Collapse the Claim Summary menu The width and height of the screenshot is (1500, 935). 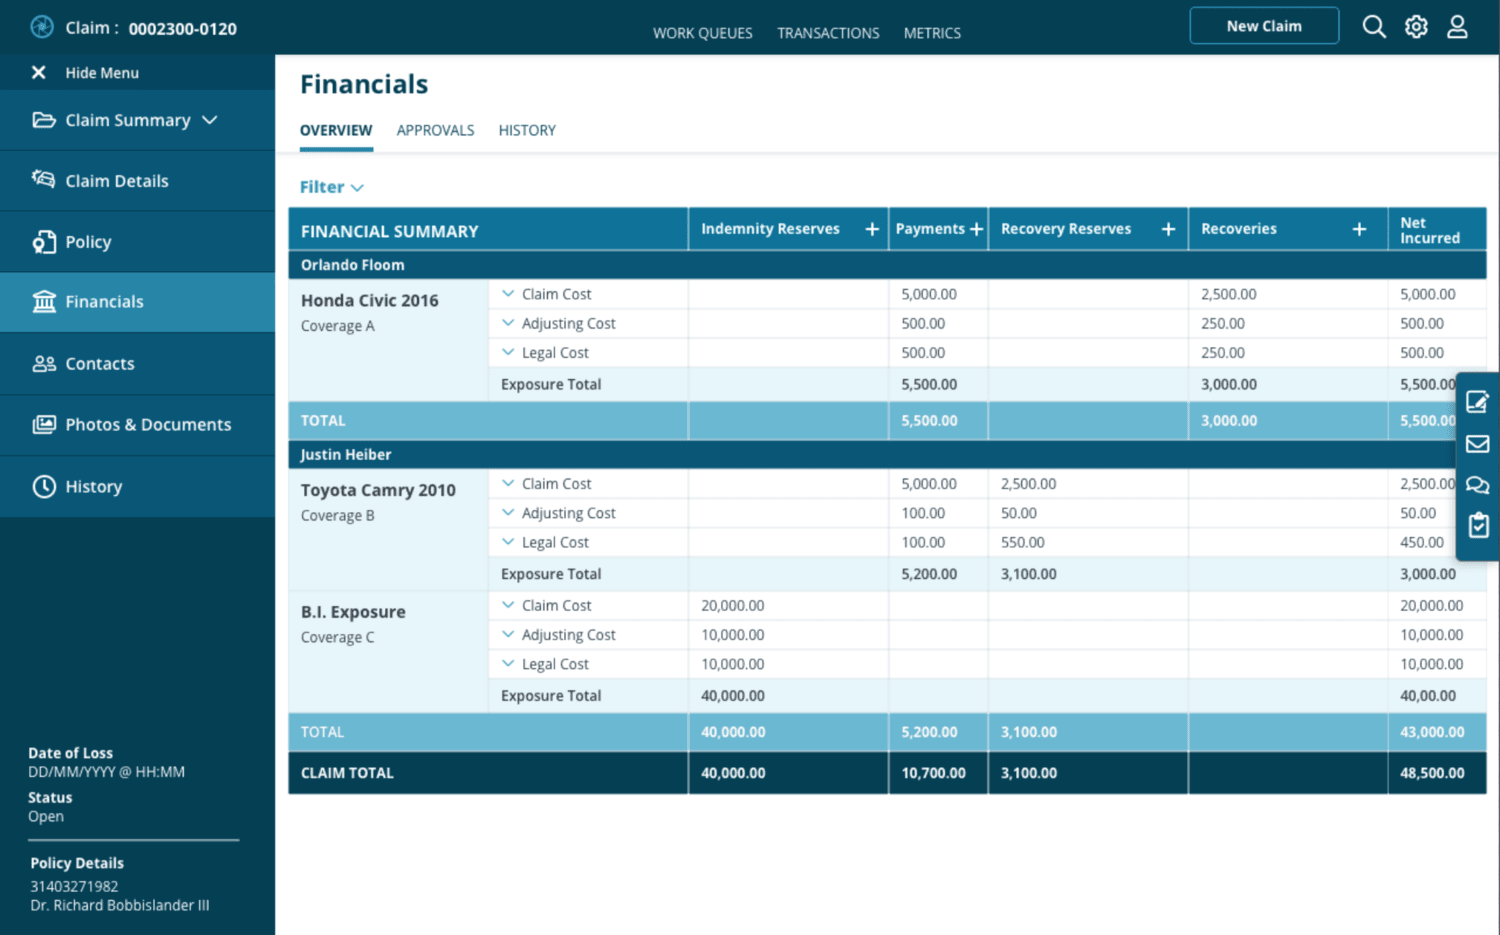[210, 120]
